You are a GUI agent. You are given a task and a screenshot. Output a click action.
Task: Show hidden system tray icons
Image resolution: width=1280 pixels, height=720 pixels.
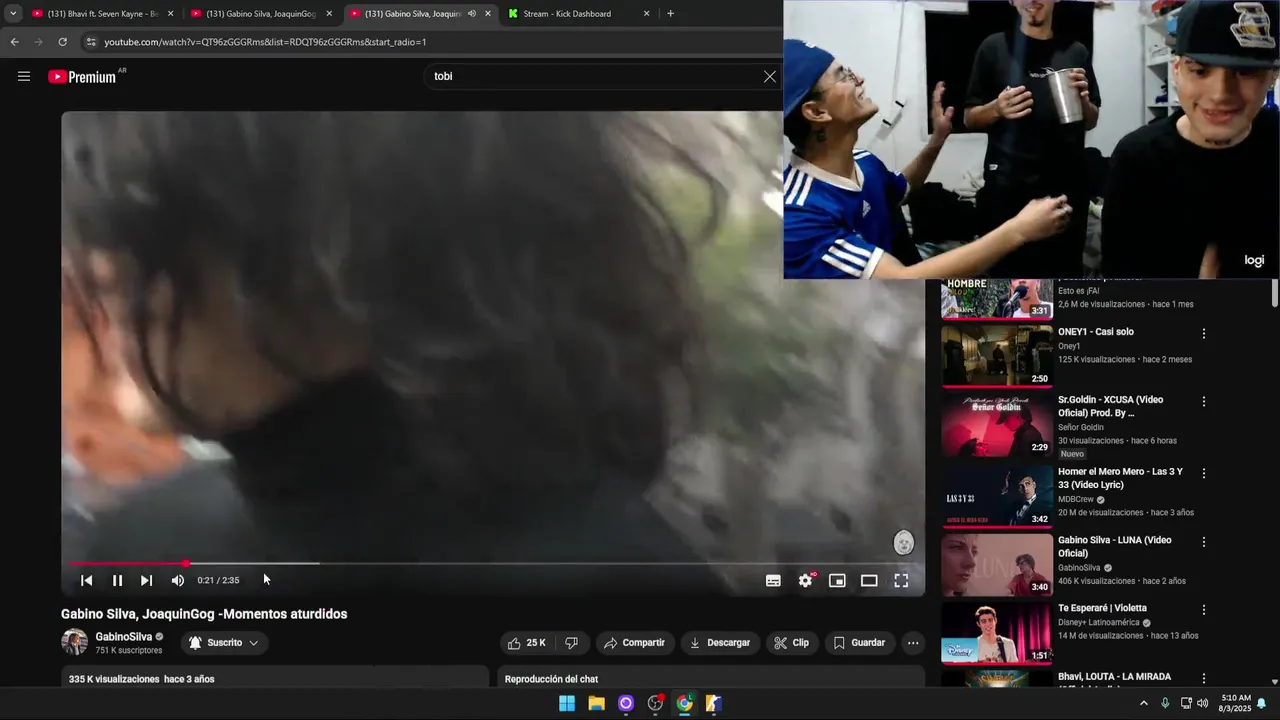(1143, 703)
